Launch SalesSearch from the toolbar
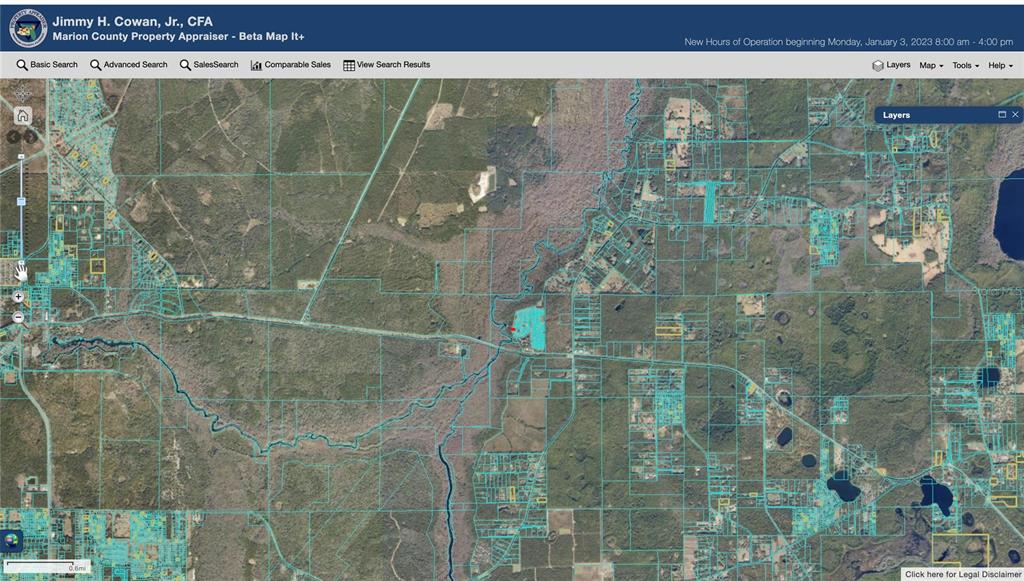 tap(209, 65)
